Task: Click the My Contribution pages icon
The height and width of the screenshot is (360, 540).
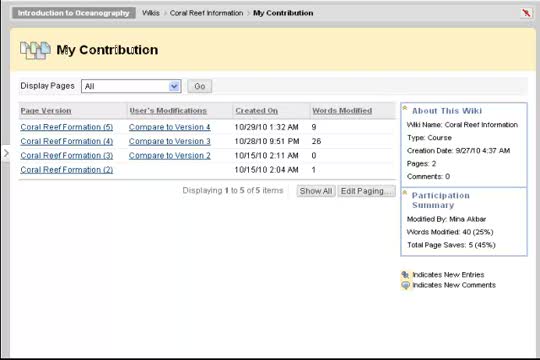Action: click(x=35, y=50)
